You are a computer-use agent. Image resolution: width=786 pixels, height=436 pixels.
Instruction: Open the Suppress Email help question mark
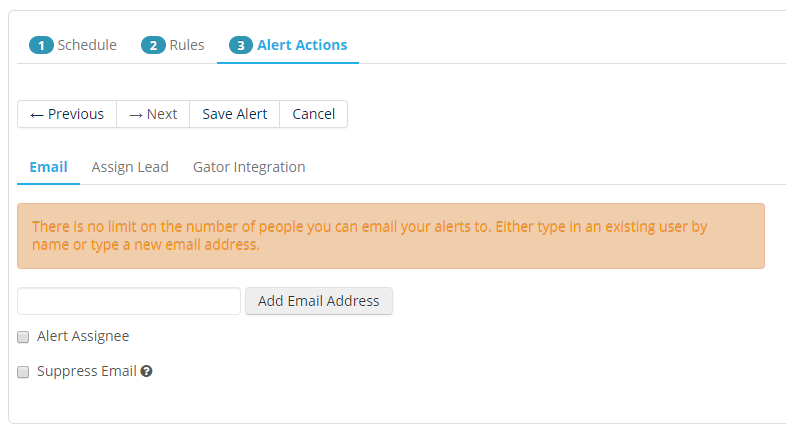pos(146,371)
